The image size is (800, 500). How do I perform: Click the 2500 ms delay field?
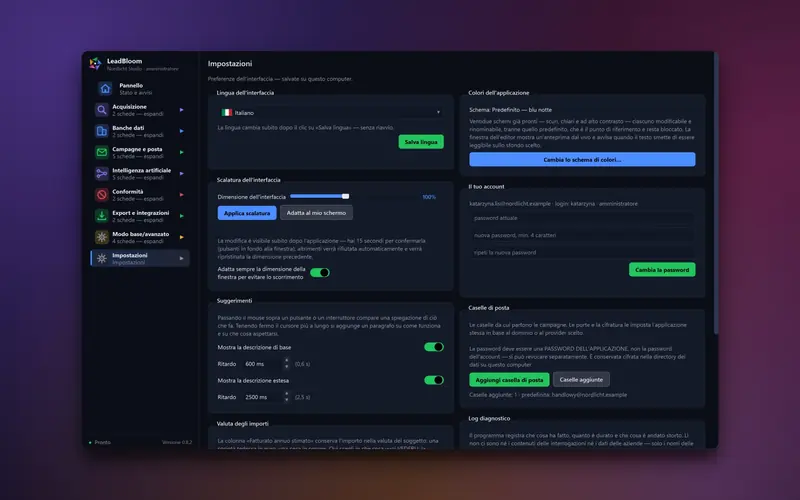[x=261, y=397]
